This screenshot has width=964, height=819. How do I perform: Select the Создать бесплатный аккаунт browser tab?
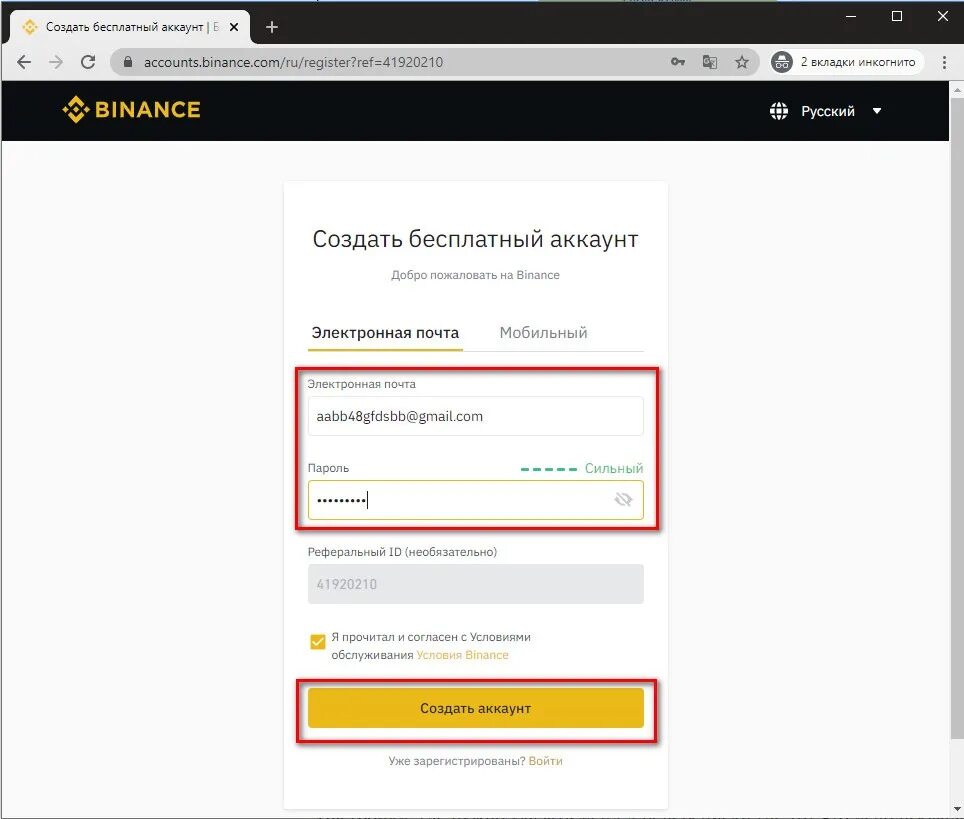pyautogui.click(x=129, y=27)
